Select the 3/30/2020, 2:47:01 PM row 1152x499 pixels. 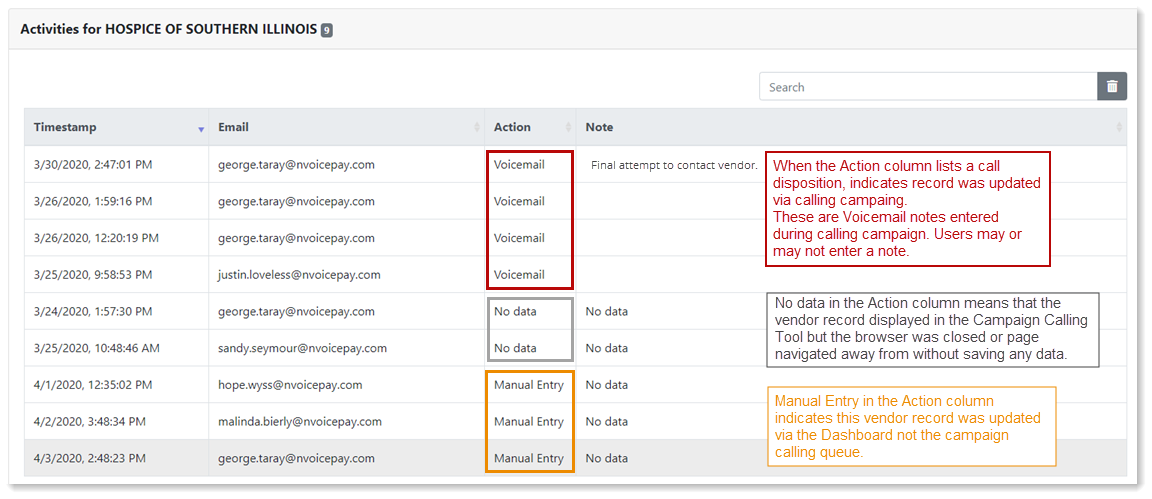click(575, 165)
